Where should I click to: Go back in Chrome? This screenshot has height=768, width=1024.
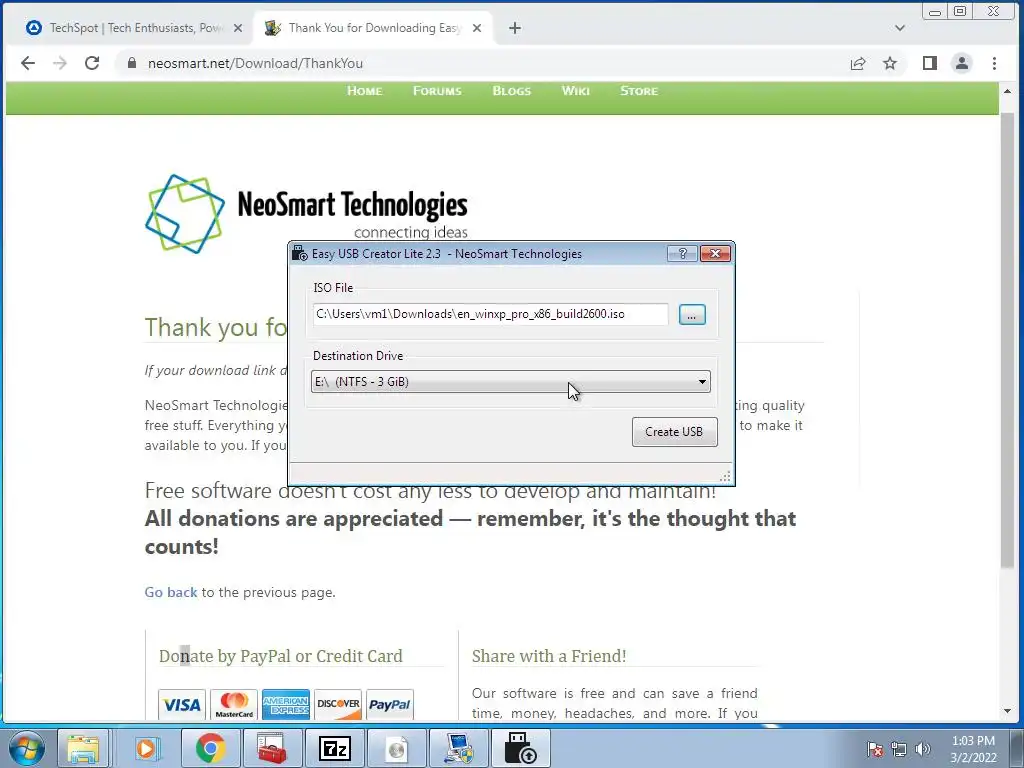pyautogui.click(x=28, y=63)
